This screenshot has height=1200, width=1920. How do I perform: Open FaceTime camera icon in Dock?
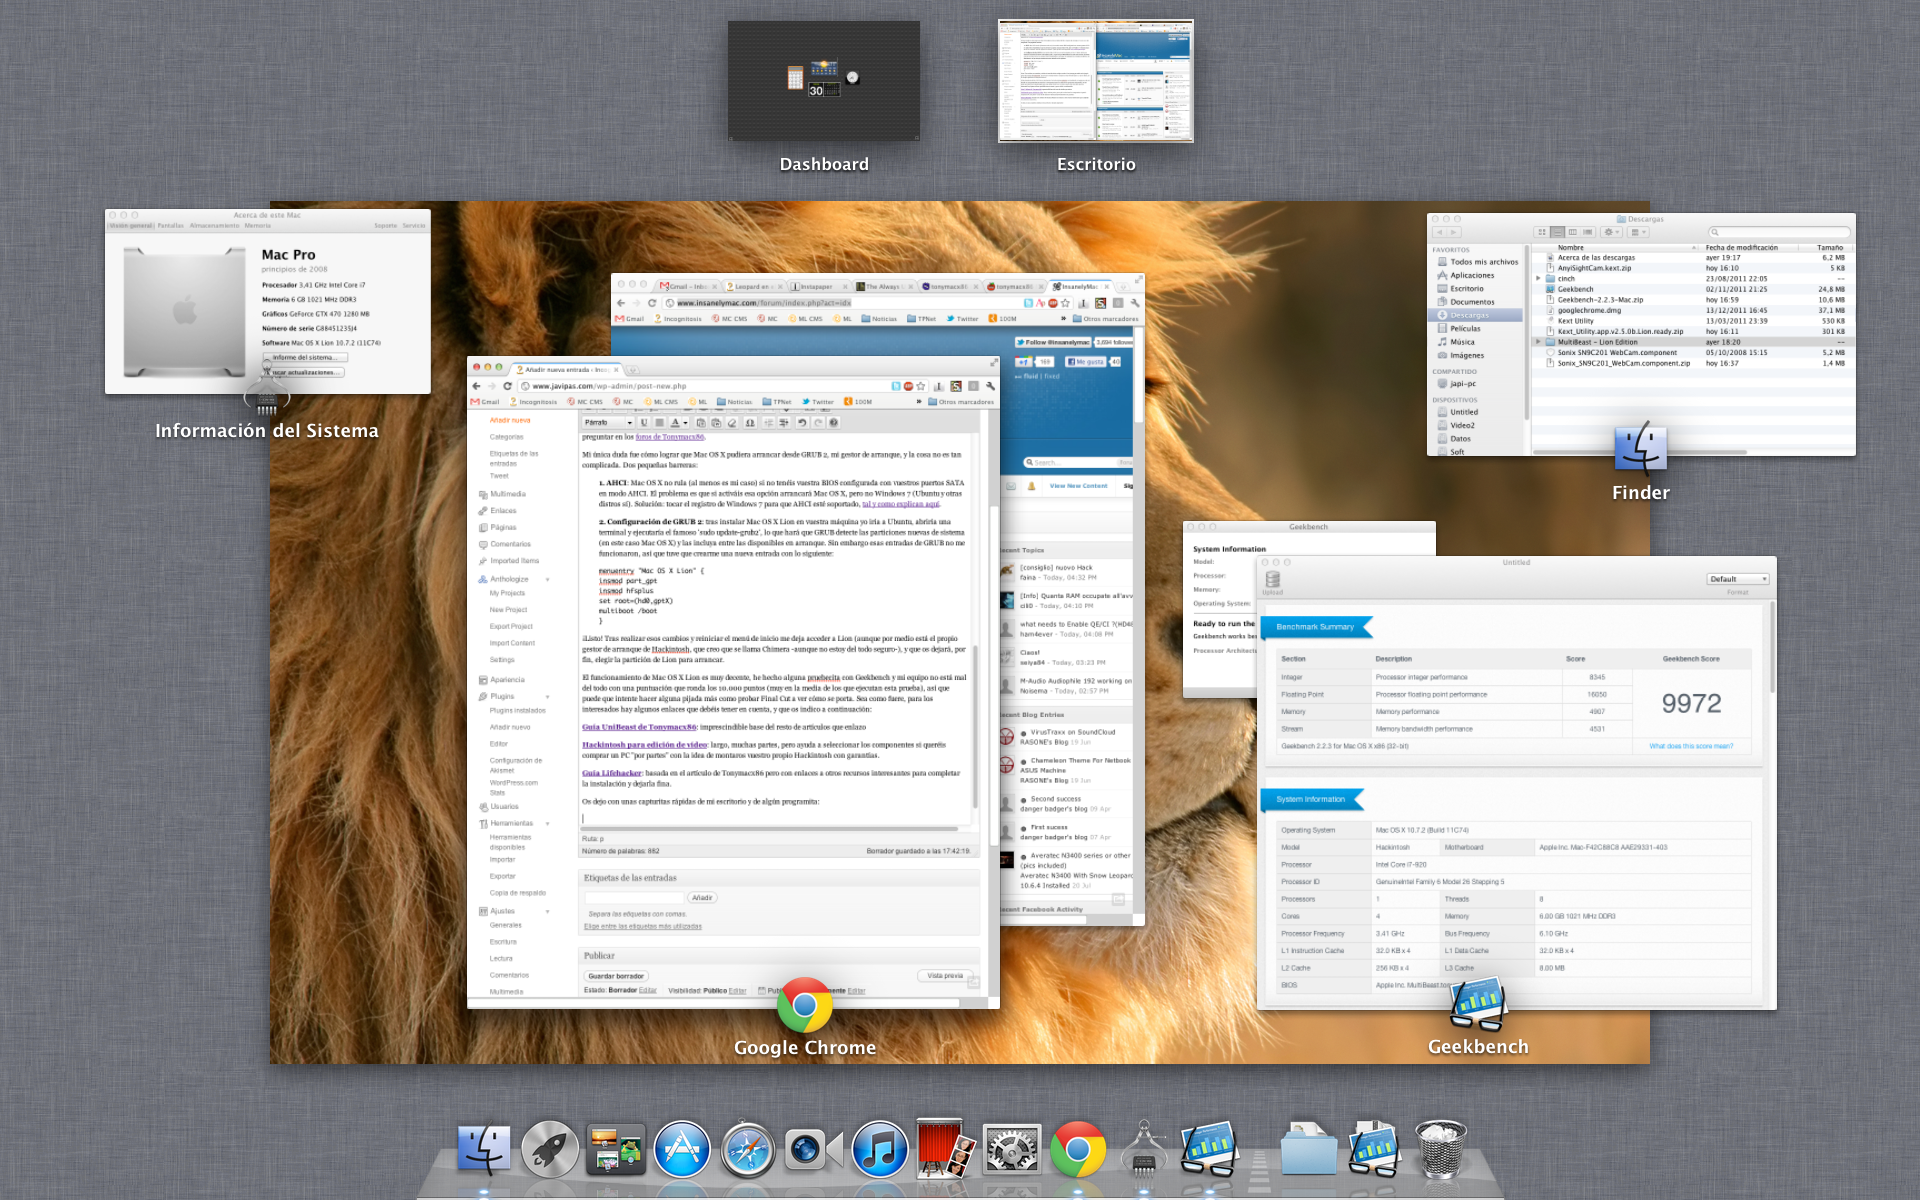pyautogui.click(x=814, y=1149)
